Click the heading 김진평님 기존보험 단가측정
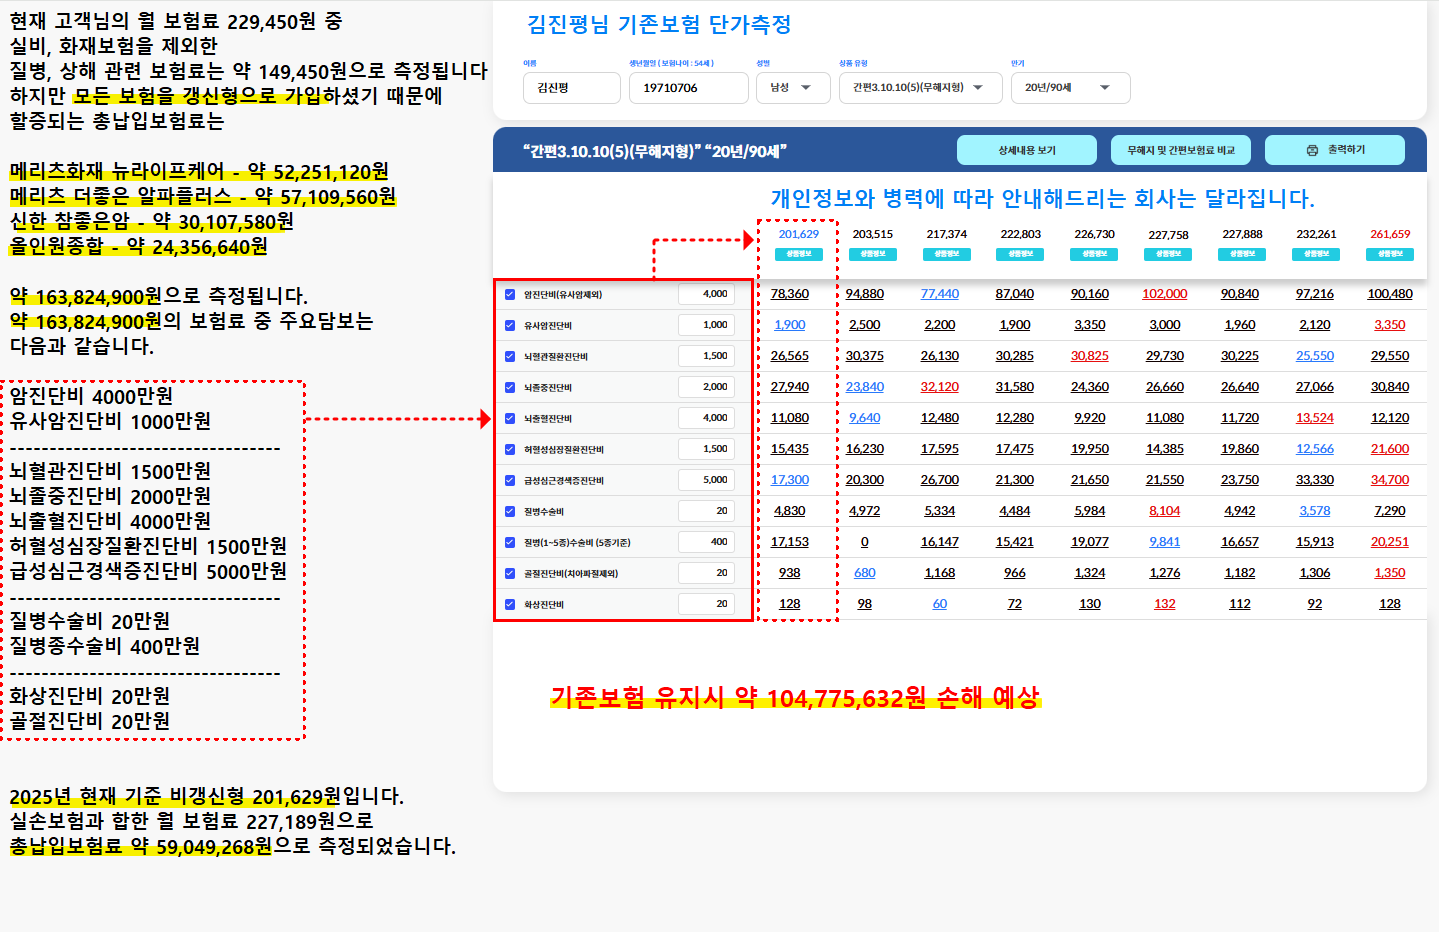 point(659,24)
